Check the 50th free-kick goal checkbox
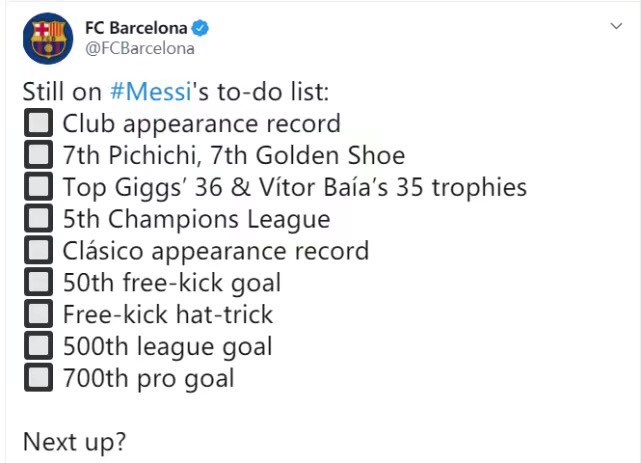 pos(38,283)
